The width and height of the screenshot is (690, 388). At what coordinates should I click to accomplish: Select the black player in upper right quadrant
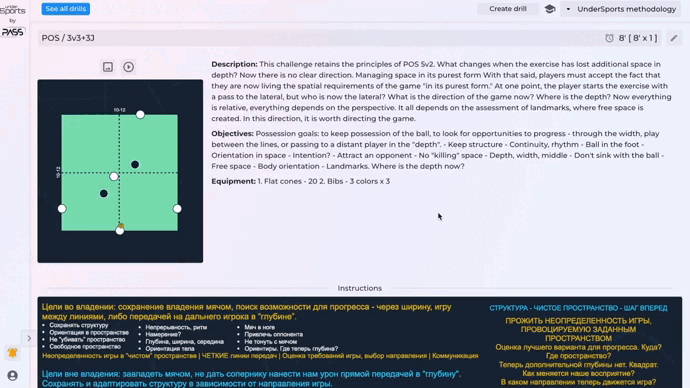coord(135,165)
